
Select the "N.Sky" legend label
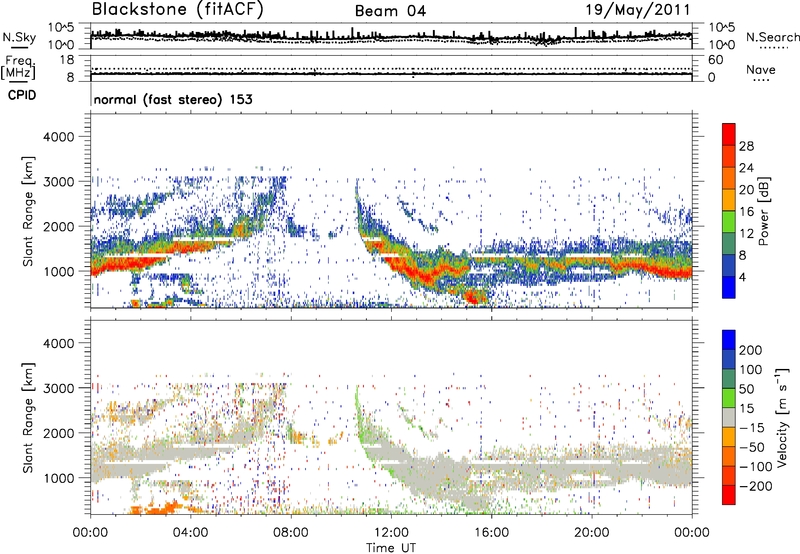[x=19, y=37]
